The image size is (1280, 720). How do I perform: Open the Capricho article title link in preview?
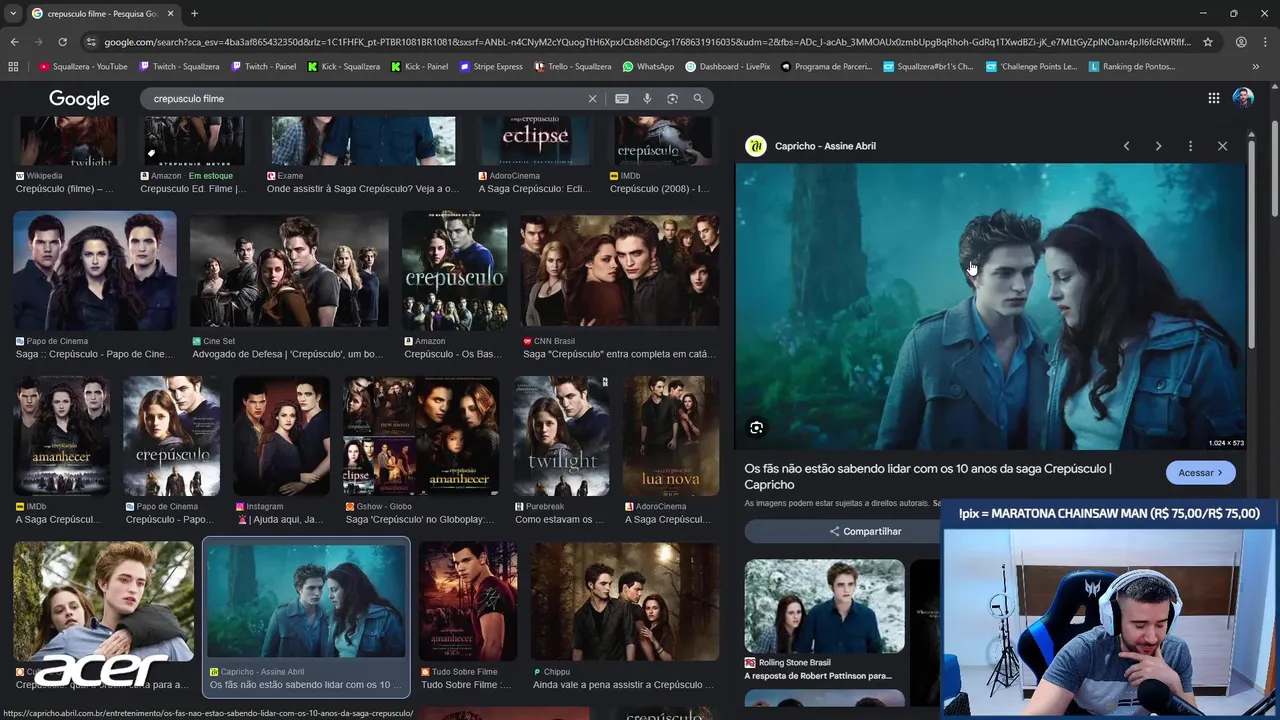click(928, 477)
